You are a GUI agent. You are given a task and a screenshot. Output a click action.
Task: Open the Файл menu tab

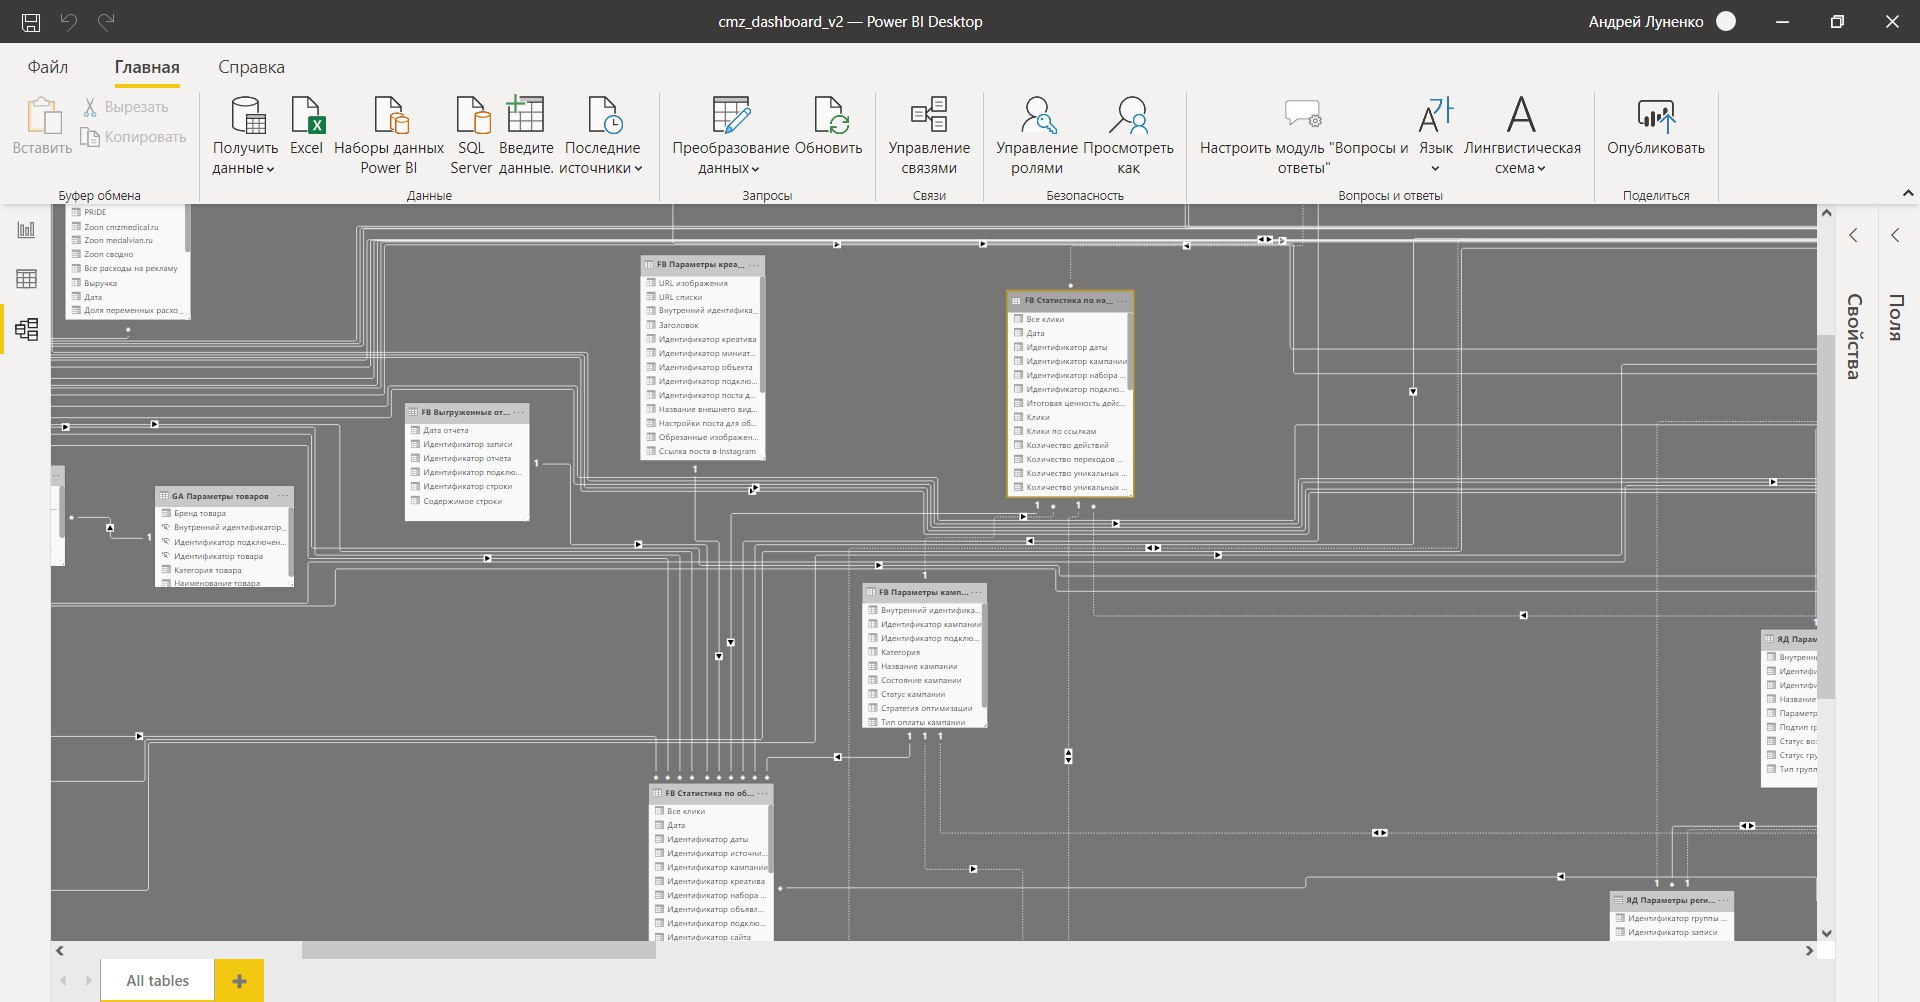pos(48,67)
